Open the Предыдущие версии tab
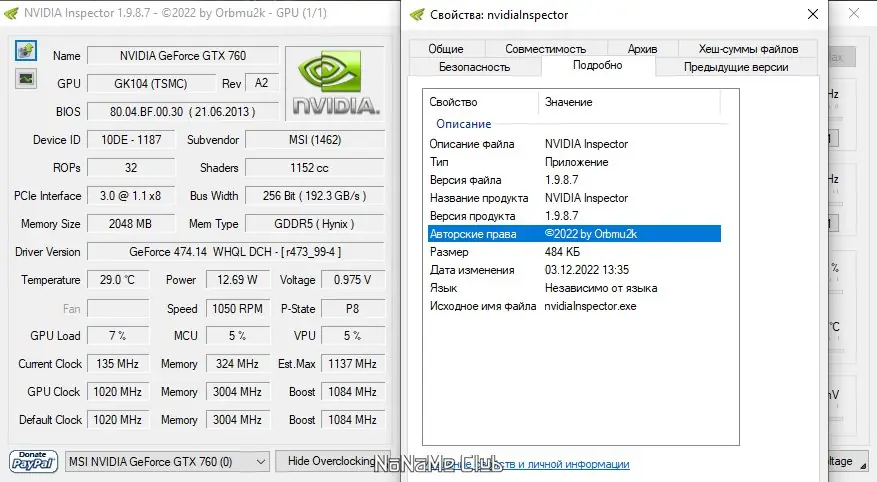The image size is (877, 482). (735, 67)
